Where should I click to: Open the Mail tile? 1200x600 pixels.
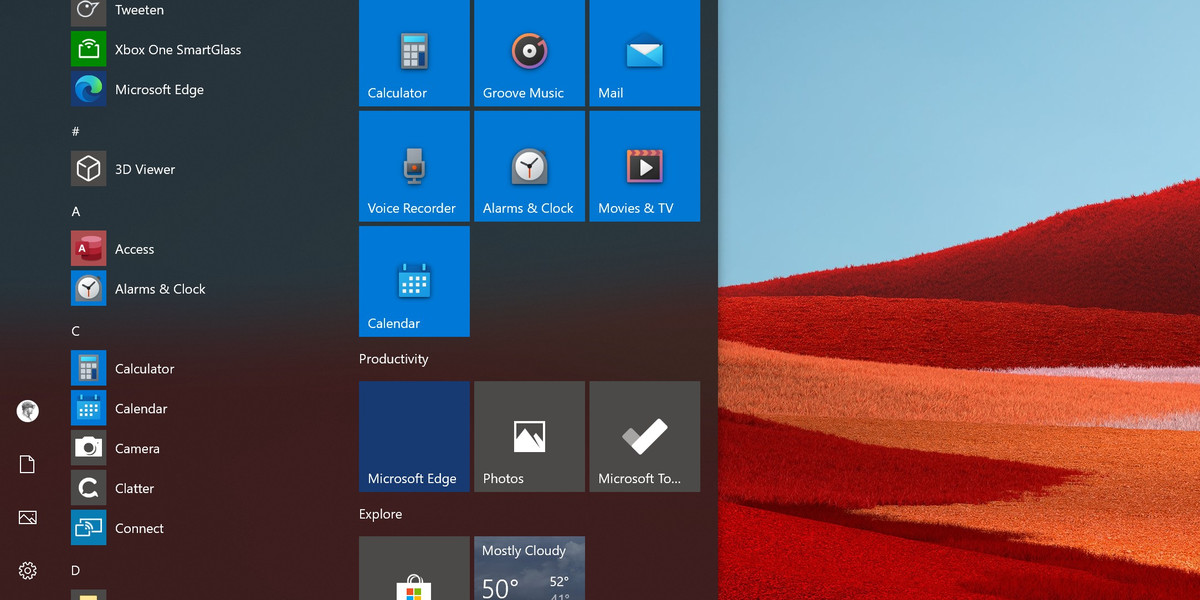point(644,53)
